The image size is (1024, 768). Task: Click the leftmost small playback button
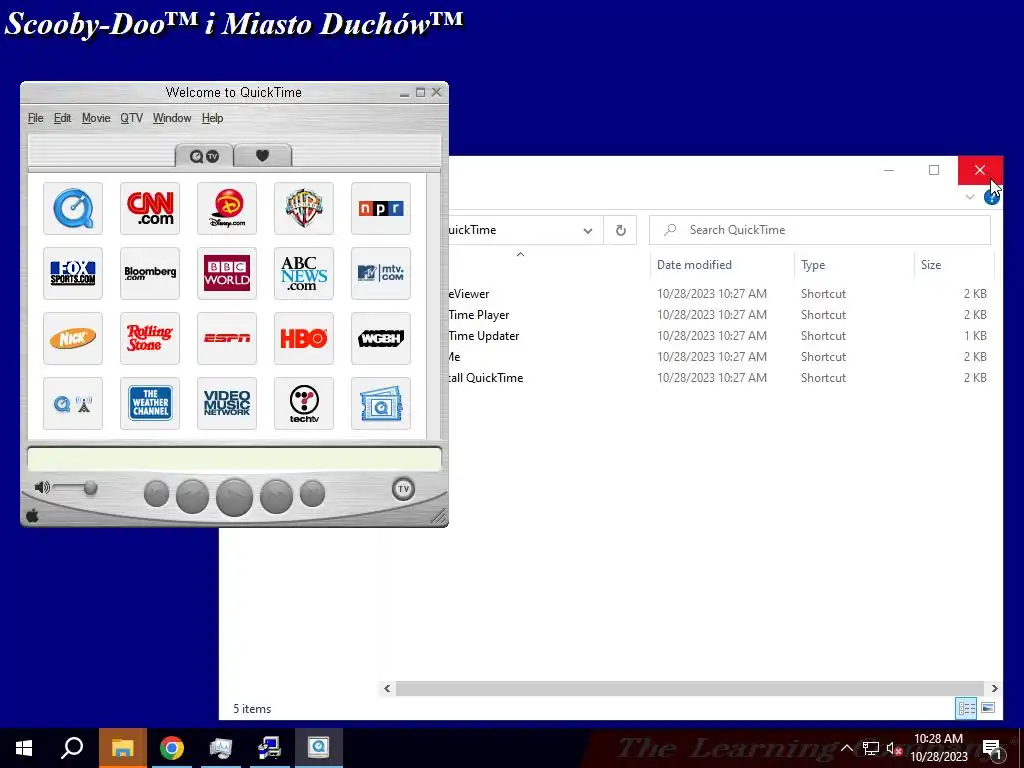click(x=156, y=494)
